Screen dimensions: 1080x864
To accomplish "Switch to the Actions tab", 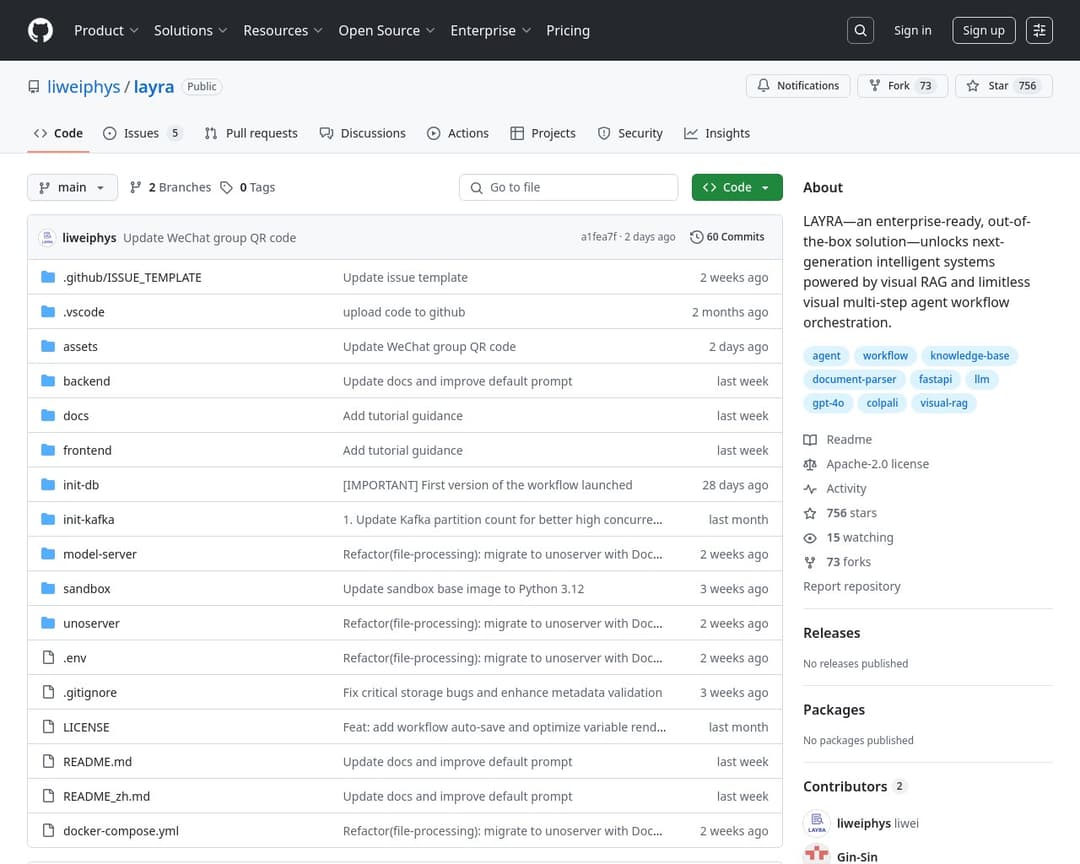I will point(458,133).
